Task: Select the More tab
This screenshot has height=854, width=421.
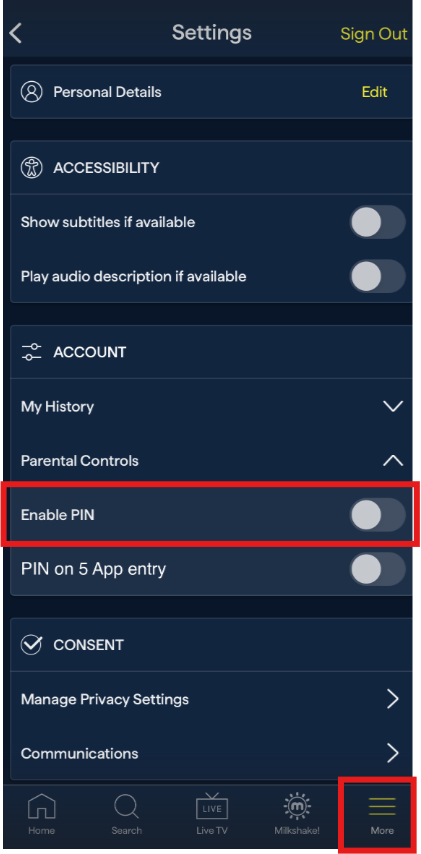Action: (x=382, y=814)
